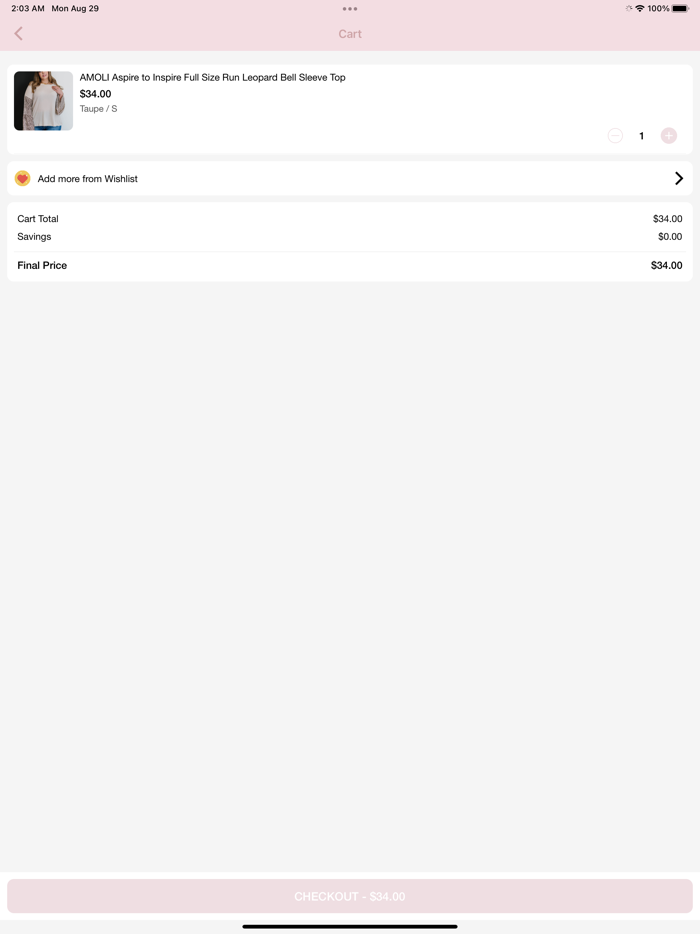Image resolution: width=700 pixels, height=934 pixels.
Task: Tap the Wi-Fi status icon
Action: point(640,9)
